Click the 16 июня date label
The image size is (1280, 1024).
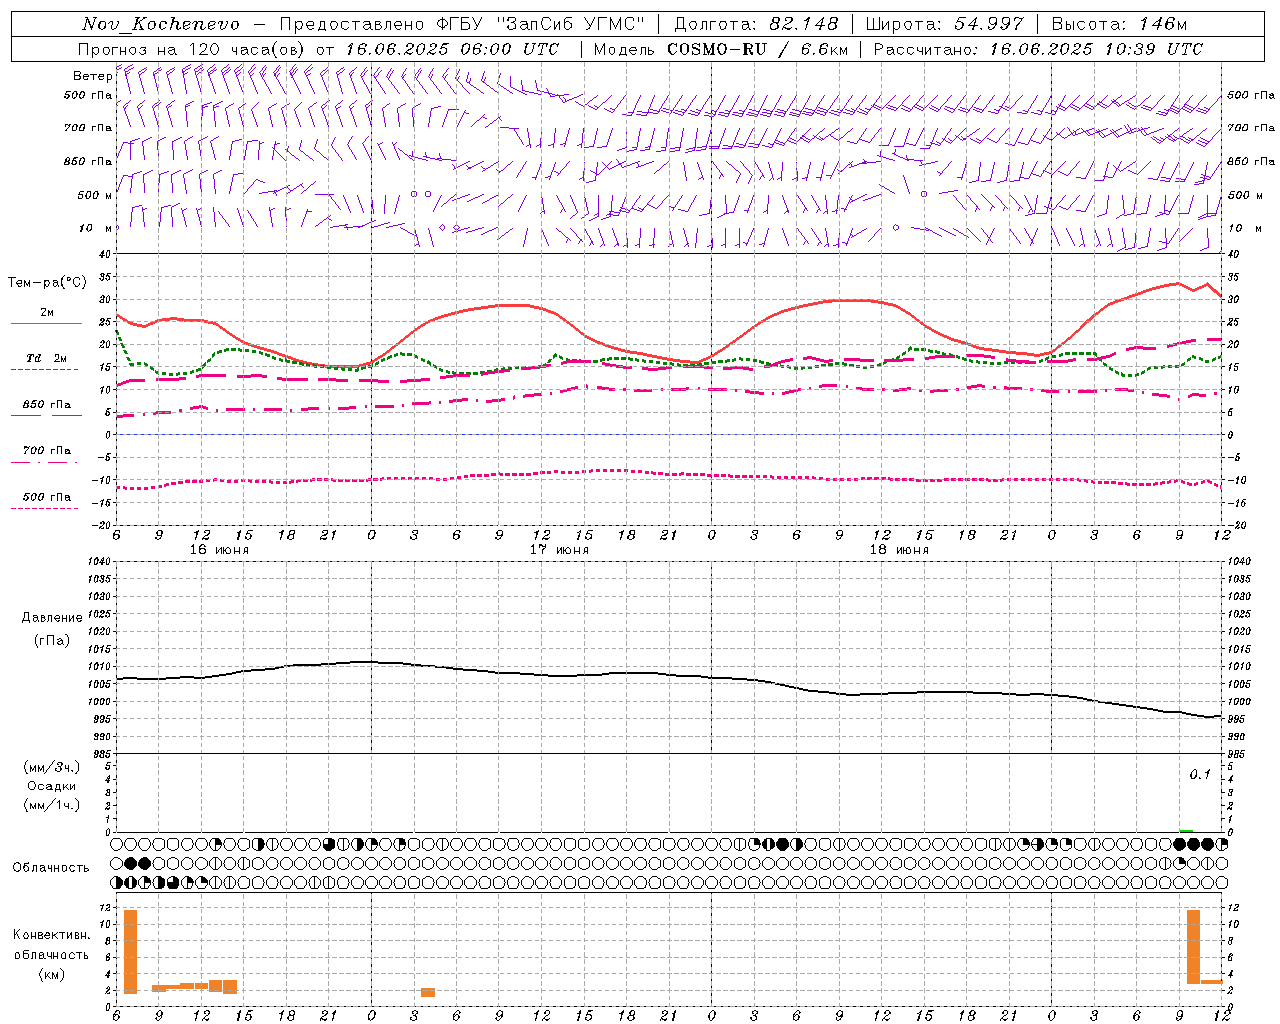click(x=219, y=550)
